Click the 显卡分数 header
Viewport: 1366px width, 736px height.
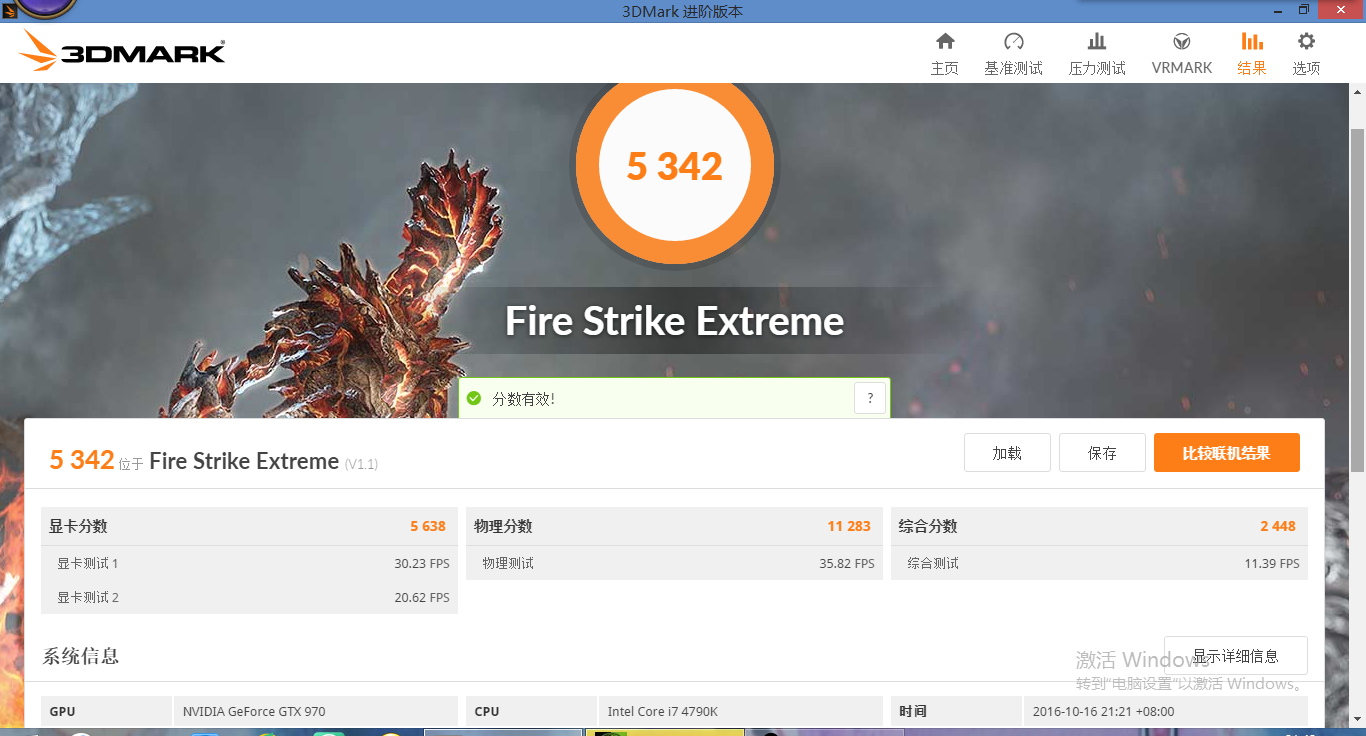(x=78, y=526)
